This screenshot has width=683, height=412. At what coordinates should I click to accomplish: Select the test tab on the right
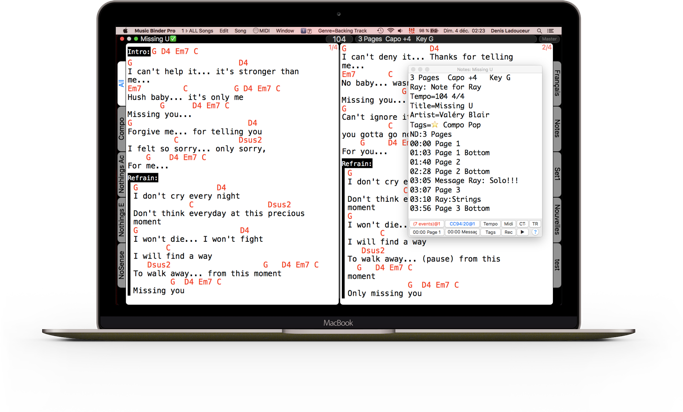[557, 265]
